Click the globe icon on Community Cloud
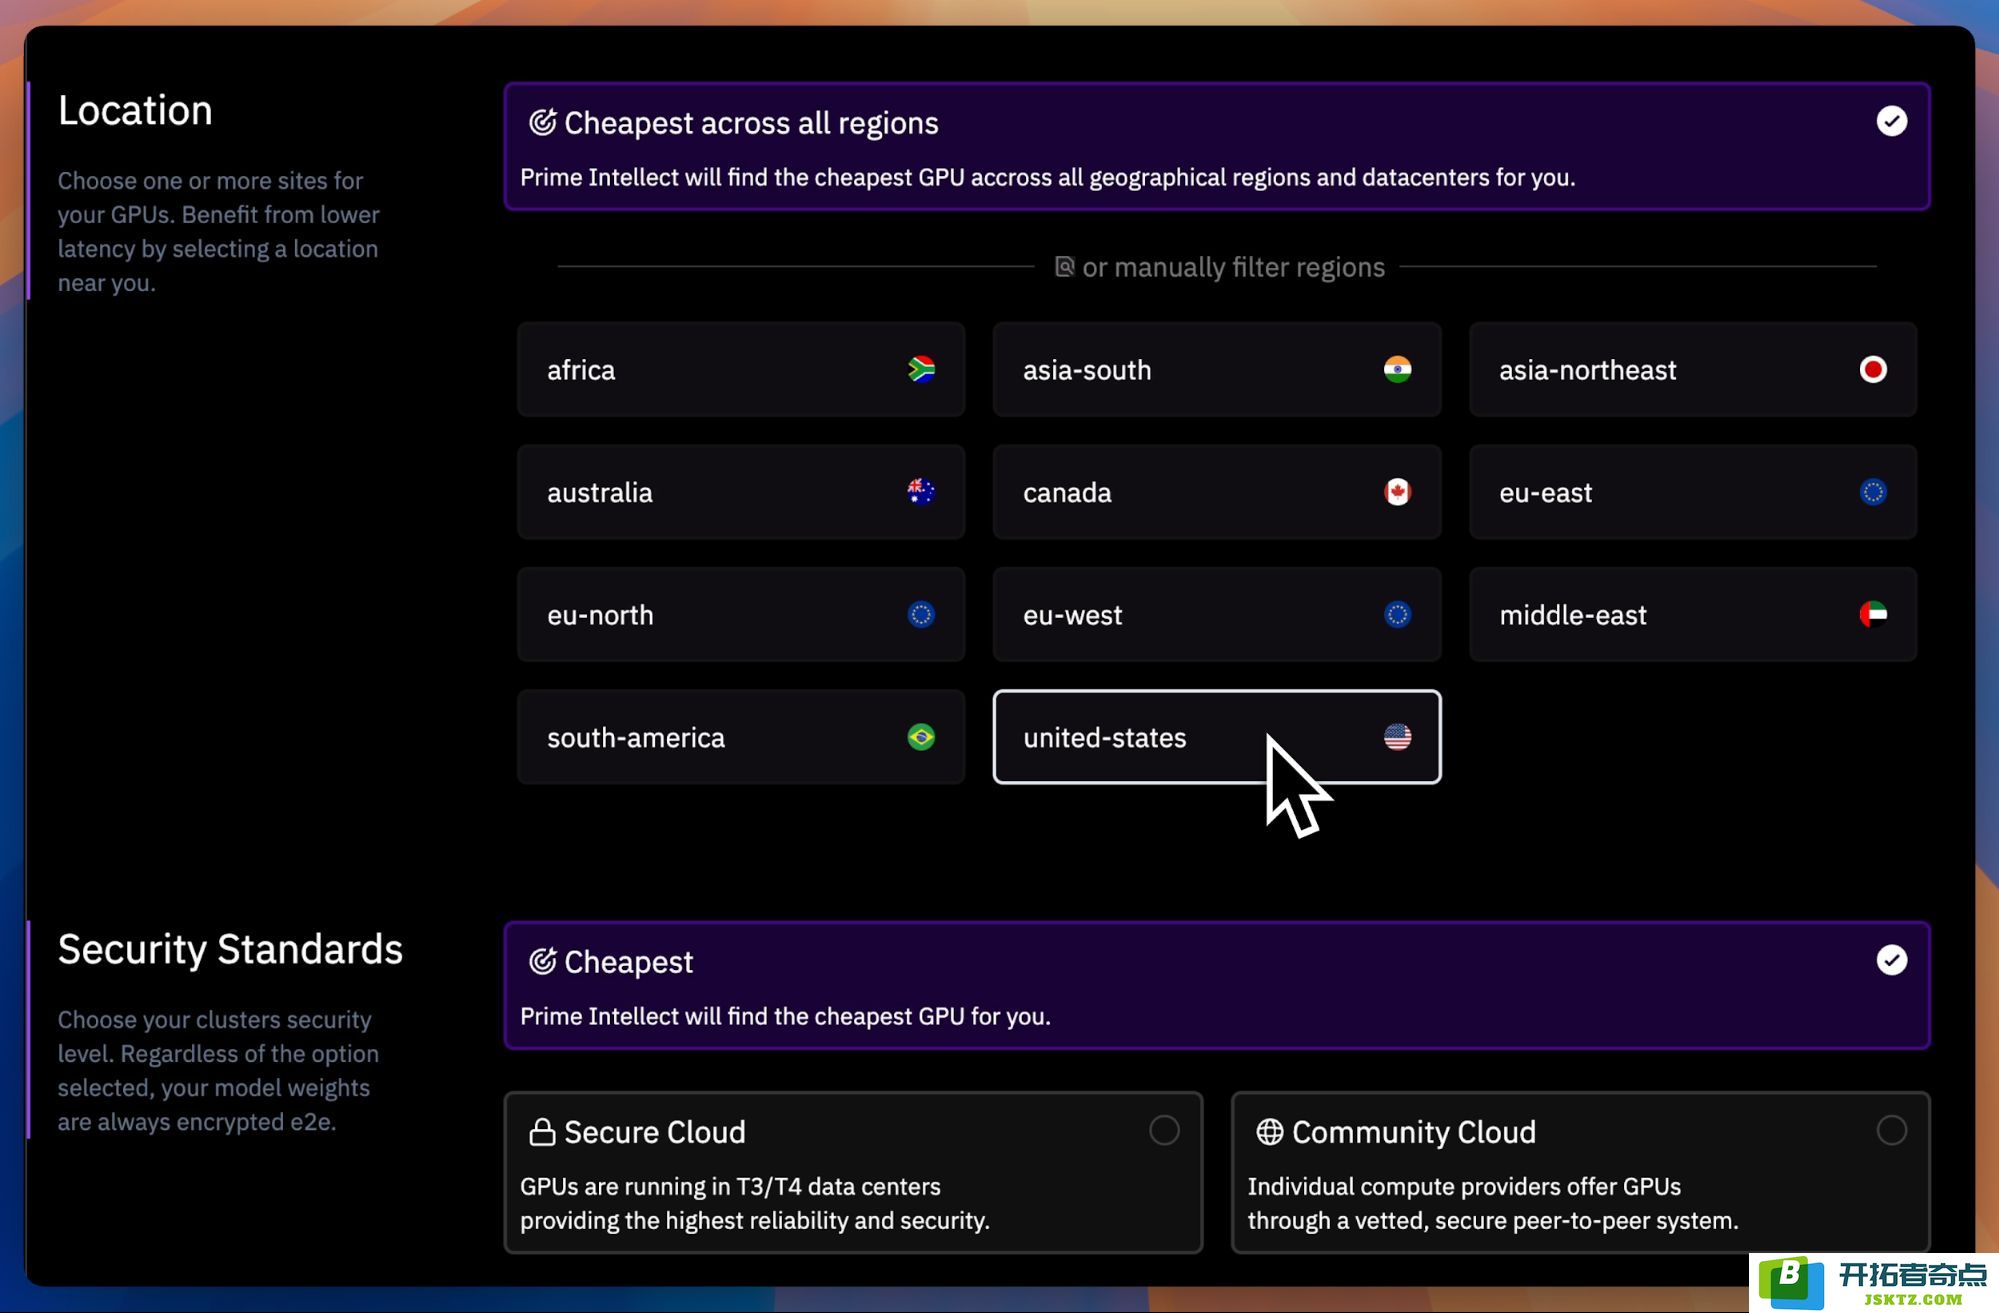Screen dimensions: 1999x1313 click(1269, 1131)
